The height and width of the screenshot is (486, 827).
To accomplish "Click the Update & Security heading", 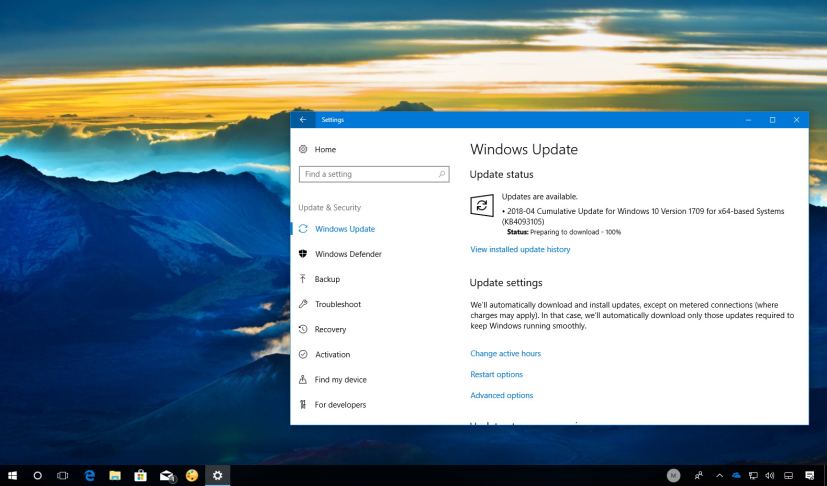I will pyautogui.click(x=330, y=207).
